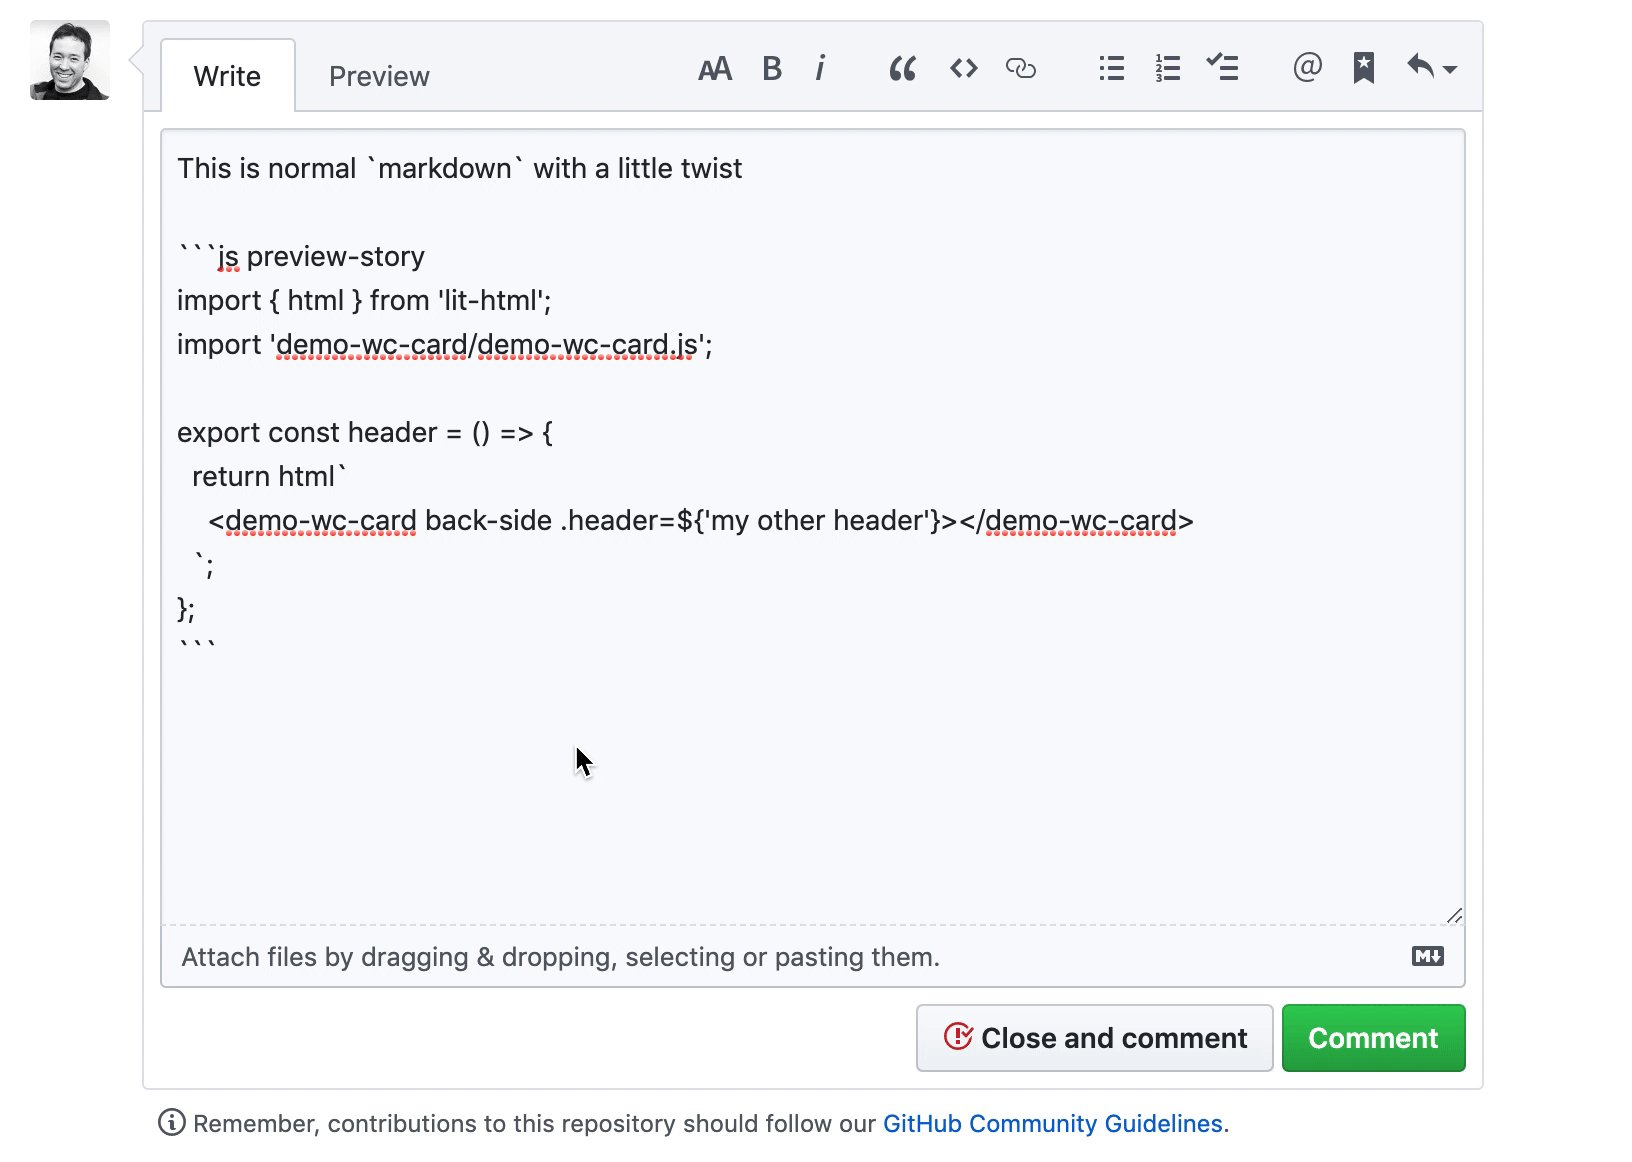Mention a user with @ icon

click(x=1307, y=67)
